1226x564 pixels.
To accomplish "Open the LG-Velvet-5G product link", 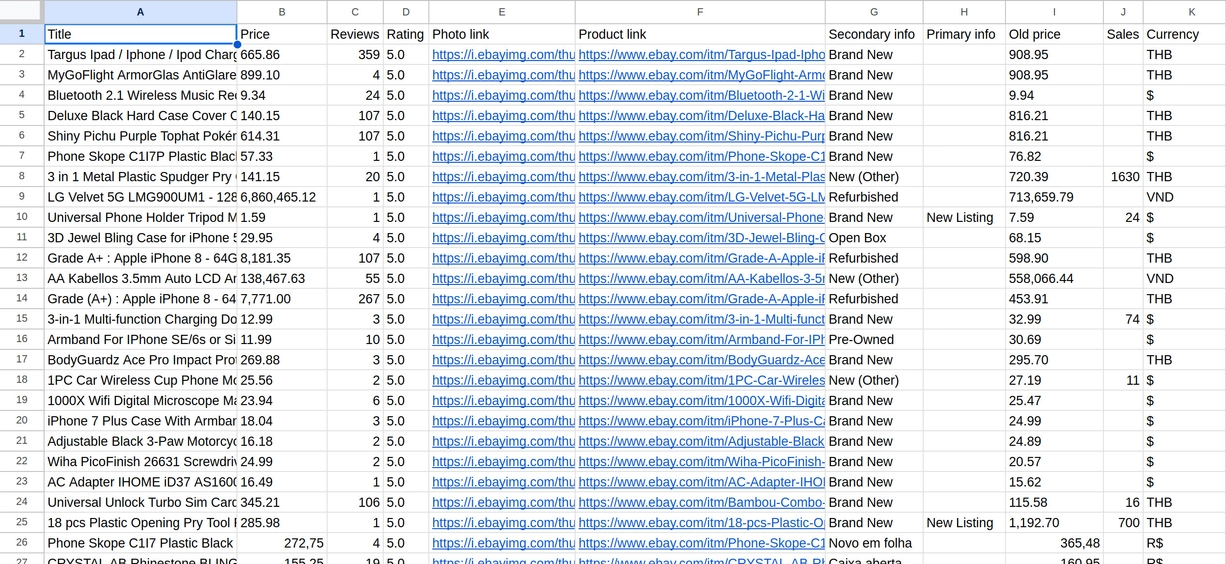I will [x=701, y=197].
